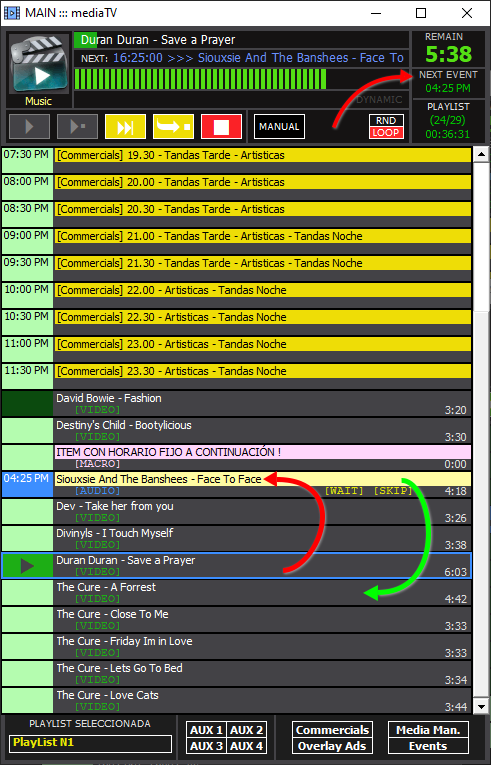Click the grey play button in the toolbar
This screenshot has width=491, height=765.
29,127
